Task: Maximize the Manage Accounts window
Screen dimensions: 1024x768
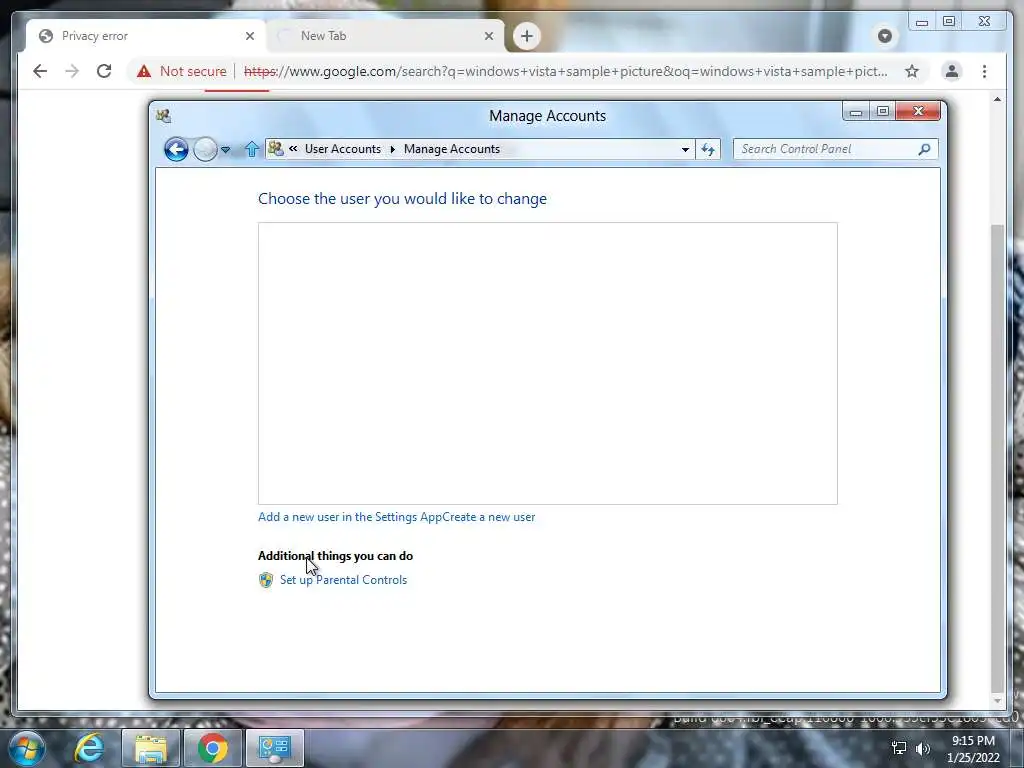Action: (882, 112)
